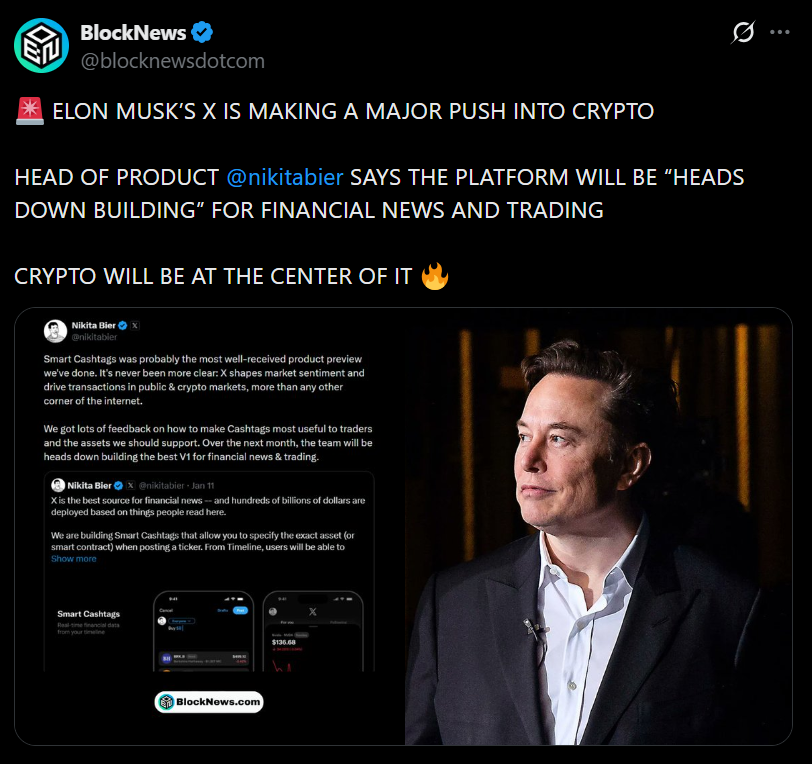Screen dimensions: 812x764
Task: Click the BlockNews display name
Action: pos(133,33)
